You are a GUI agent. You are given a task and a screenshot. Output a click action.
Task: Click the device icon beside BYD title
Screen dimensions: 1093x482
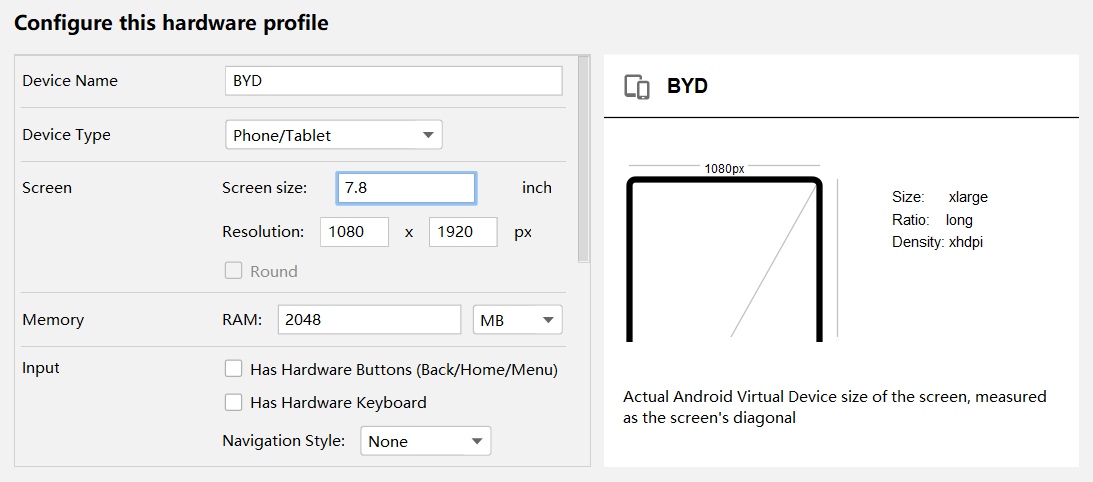click(637, 87)
